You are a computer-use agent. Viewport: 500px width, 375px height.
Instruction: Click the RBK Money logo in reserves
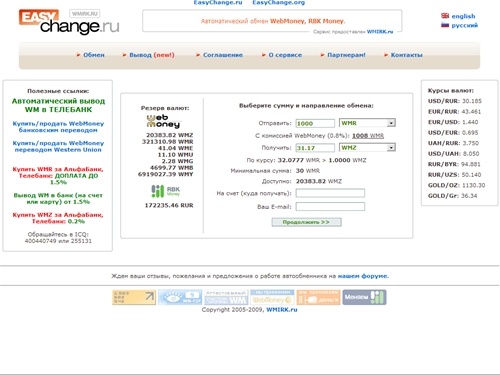(166, 191)
